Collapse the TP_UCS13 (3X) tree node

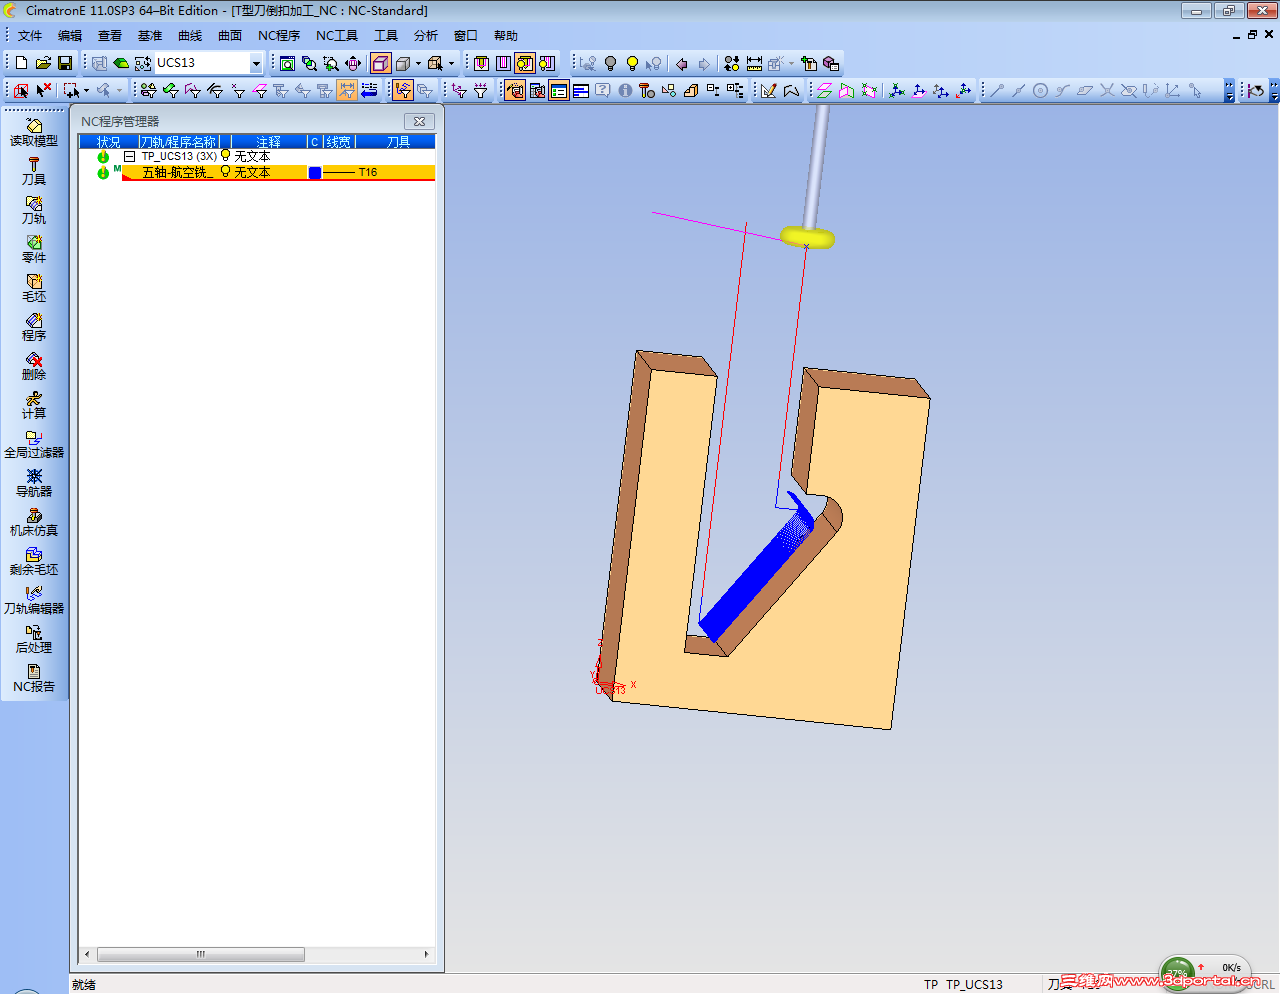pyautogui.click(x=129, y=156)
